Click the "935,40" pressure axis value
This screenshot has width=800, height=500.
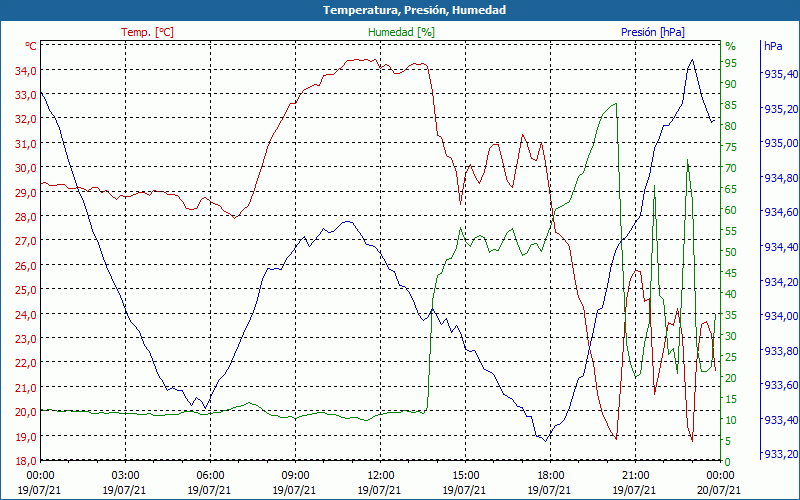[x=781, y=74]
